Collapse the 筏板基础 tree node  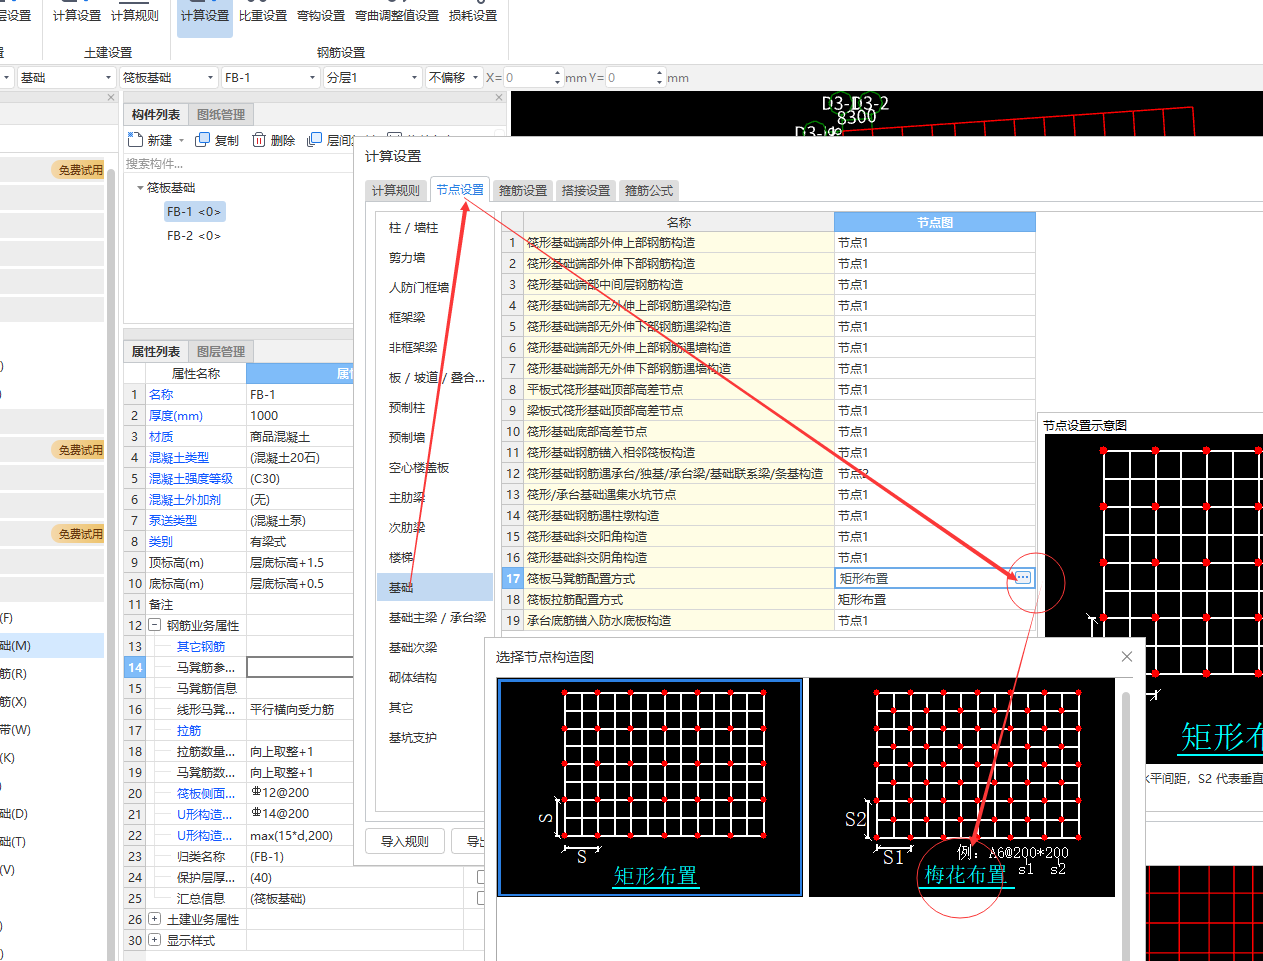pos(140,188)
